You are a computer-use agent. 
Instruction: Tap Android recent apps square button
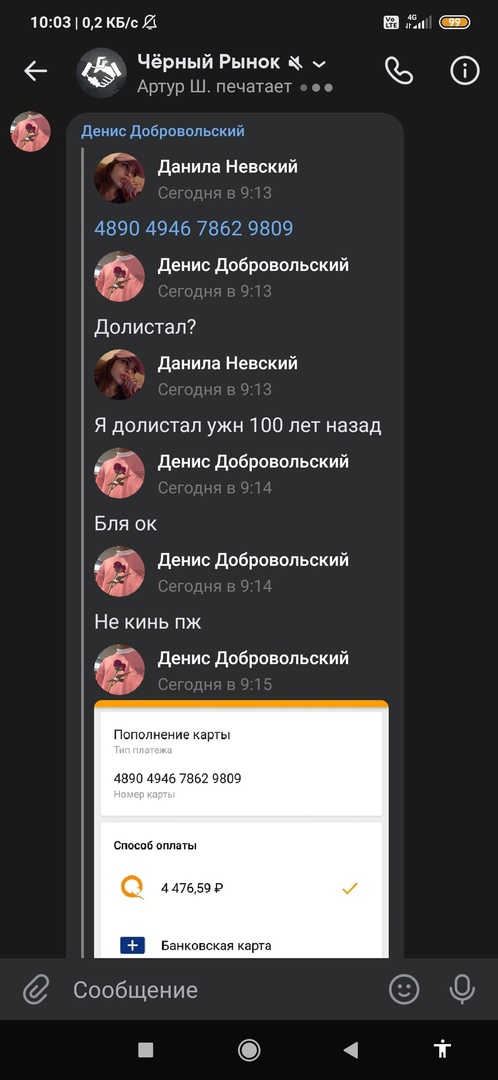point(145,1050)
